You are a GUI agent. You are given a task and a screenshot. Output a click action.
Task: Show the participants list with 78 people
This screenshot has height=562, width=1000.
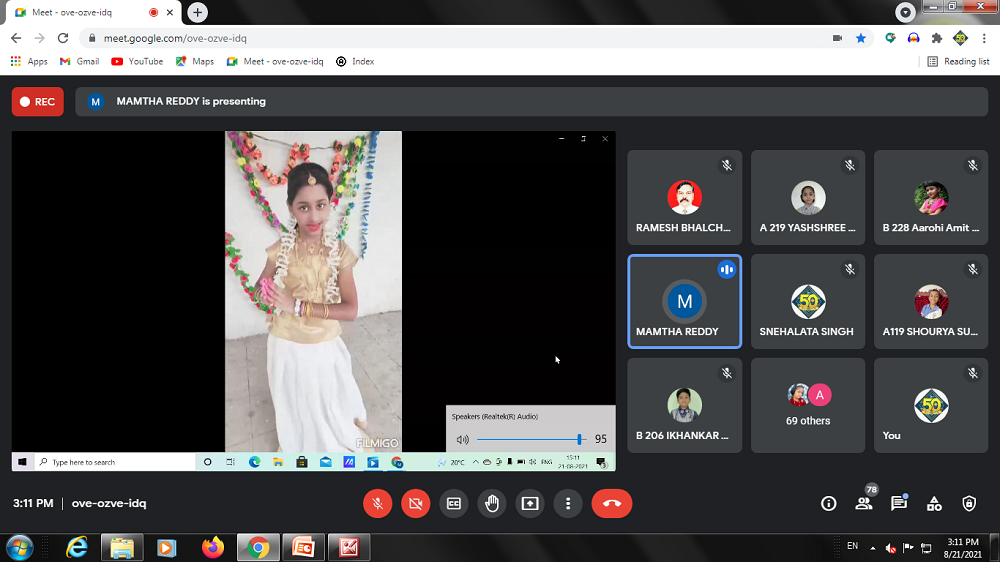pyautogui.click(x=863, y=504)
